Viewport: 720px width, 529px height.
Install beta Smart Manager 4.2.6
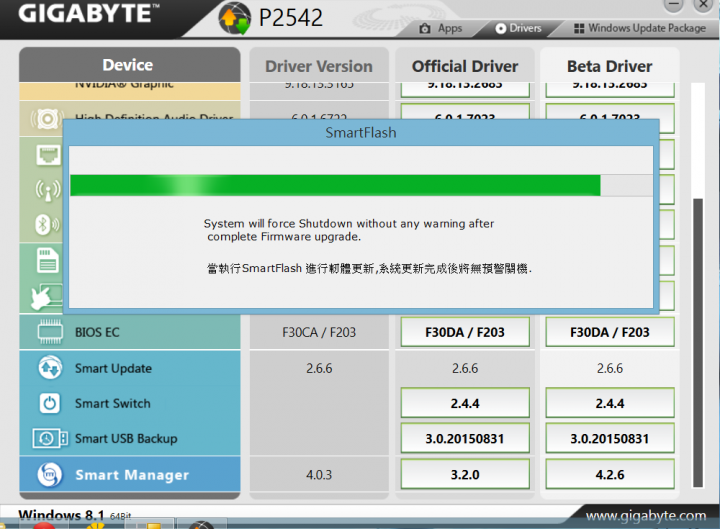click(610, 474)
